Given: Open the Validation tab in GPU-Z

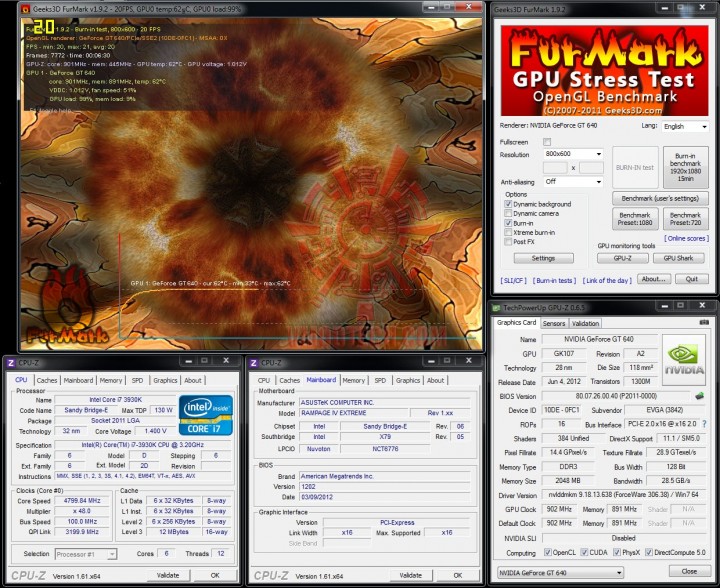Looking at the screenshot, I should tap(585, 323).
